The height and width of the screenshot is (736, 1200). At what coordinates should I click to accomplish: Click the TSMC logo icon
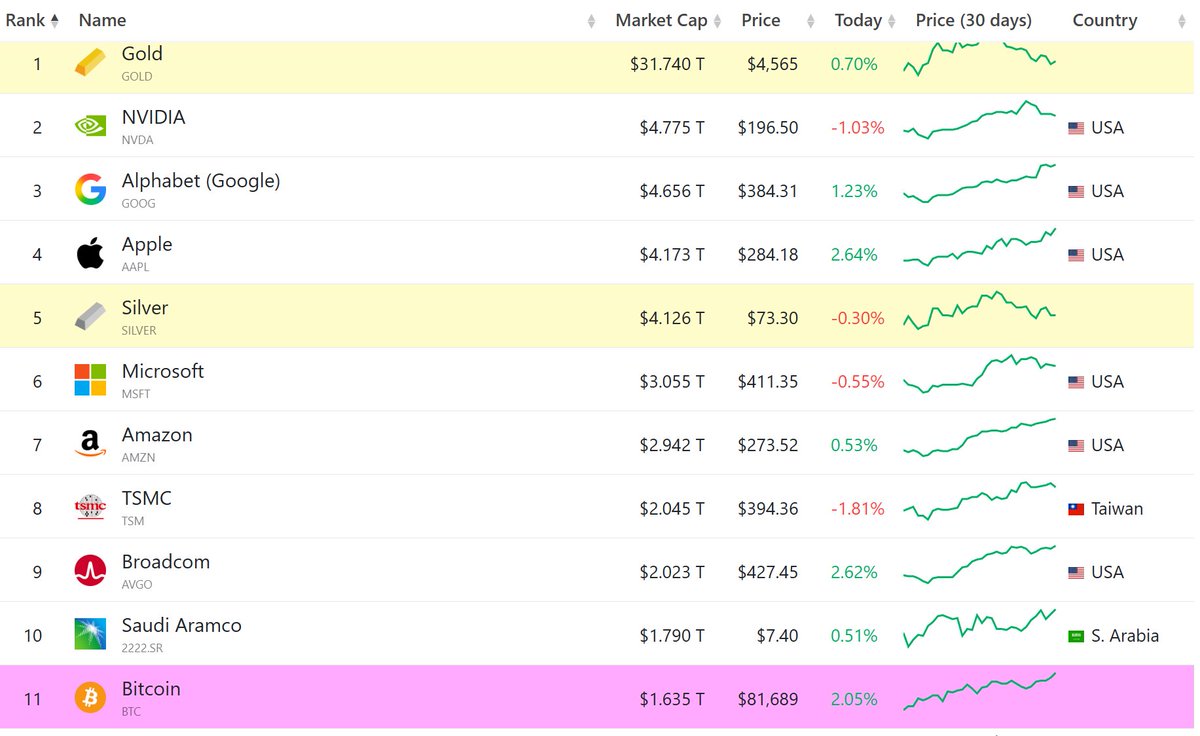tap(90, 508)
